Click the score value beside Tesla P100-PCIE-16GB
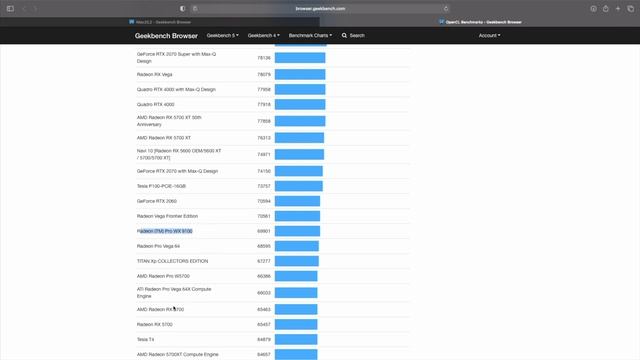 (264, 186)
